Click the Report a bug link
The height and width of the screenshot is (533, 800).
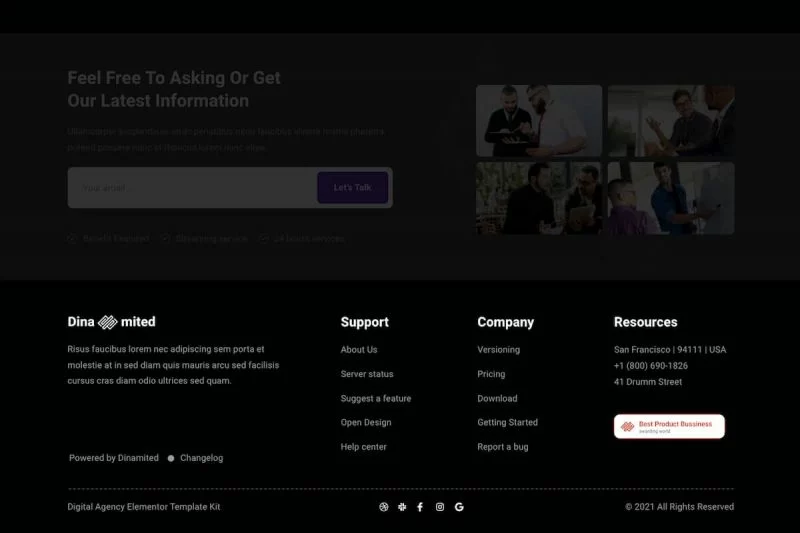(503, 447)
